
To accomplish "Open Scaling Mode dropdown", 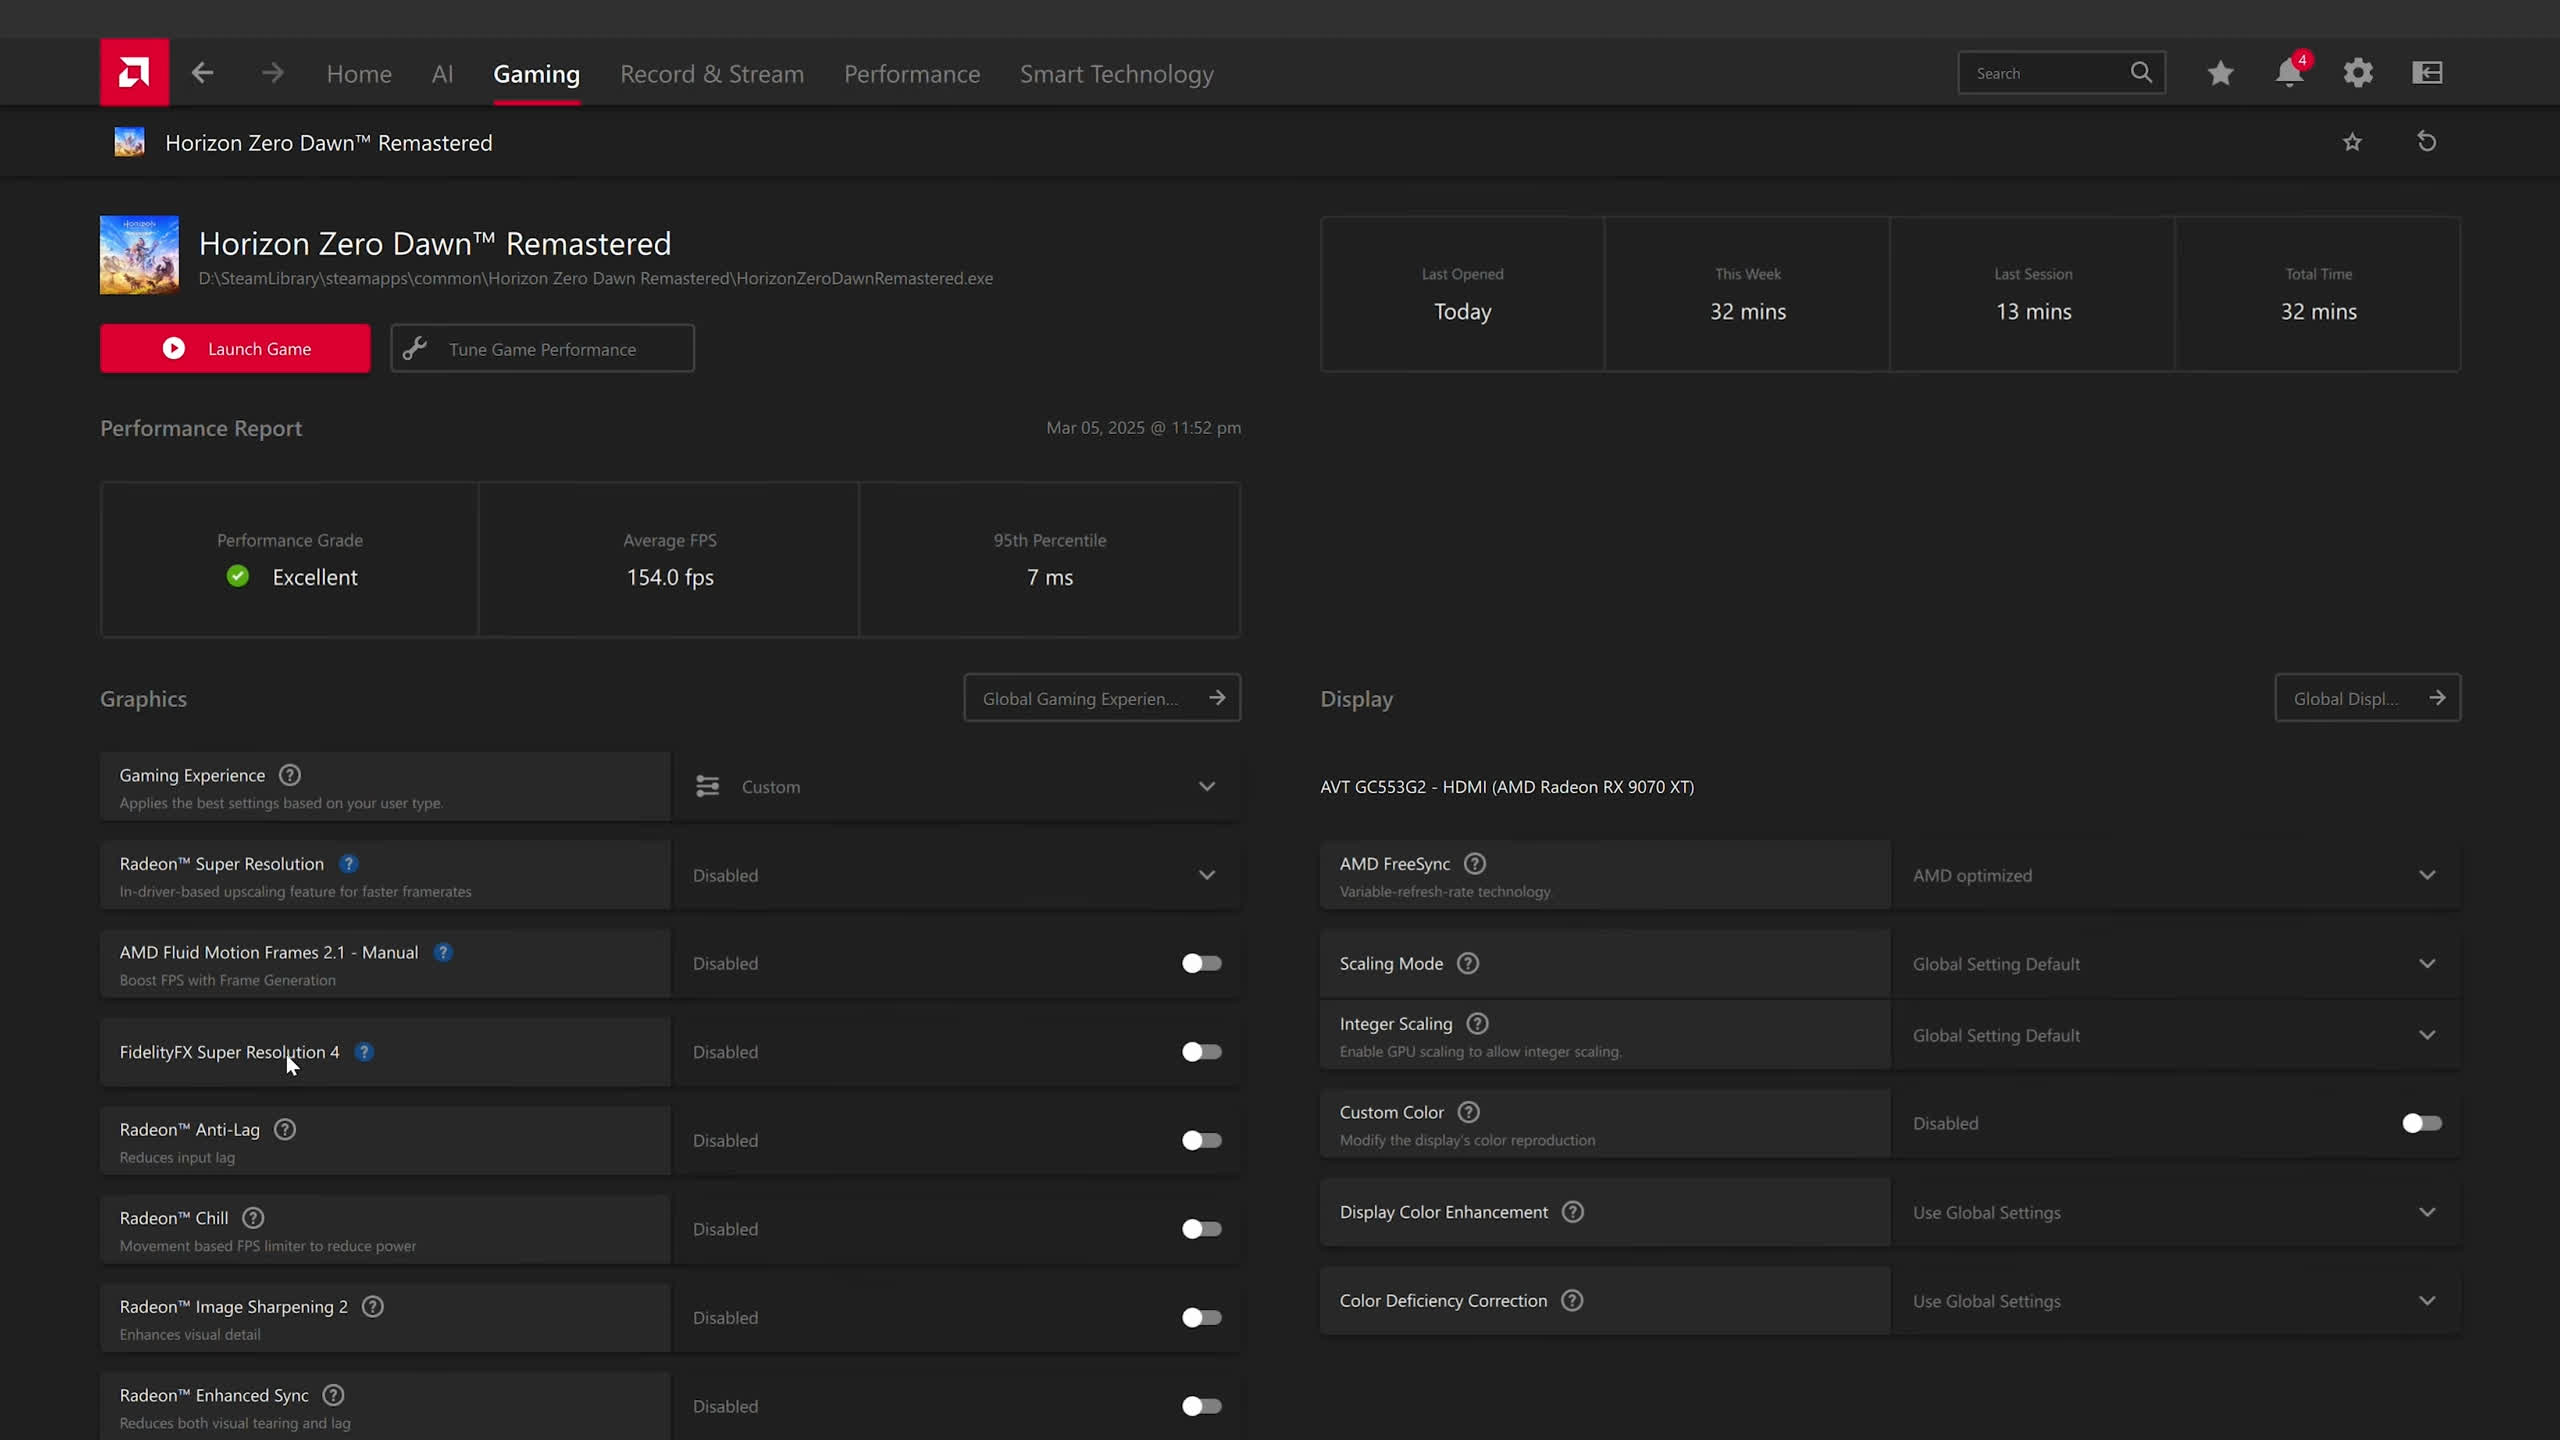I will (2176, 963).
